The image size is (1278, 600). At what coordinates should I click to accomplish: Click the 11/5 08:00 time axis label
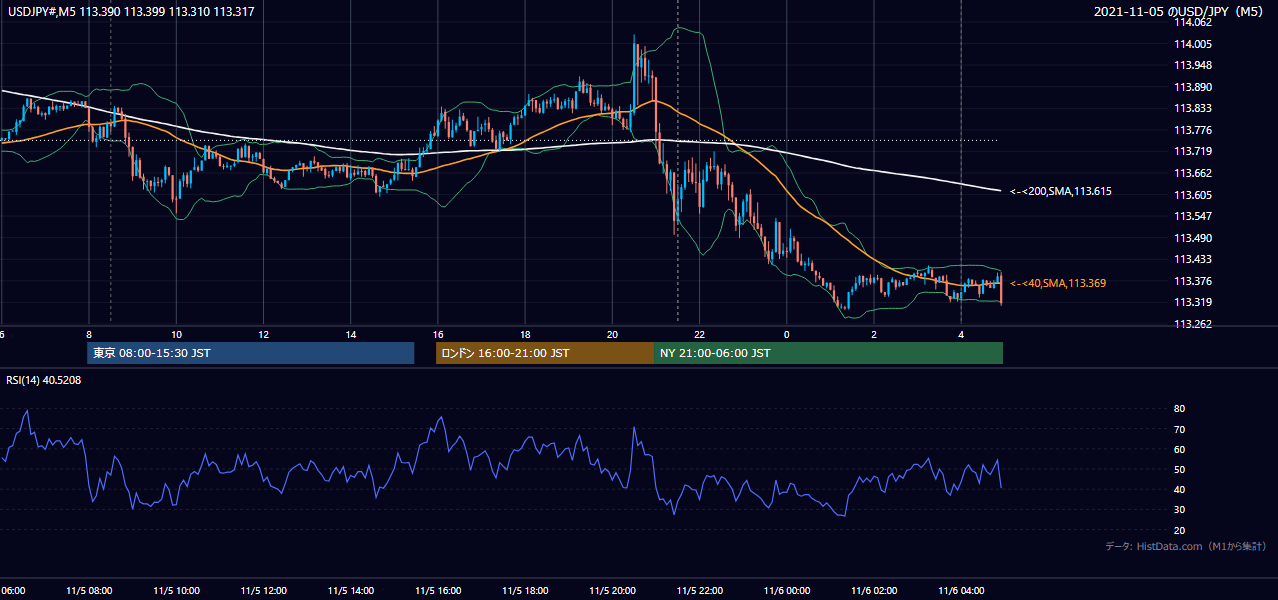[89, 590]
